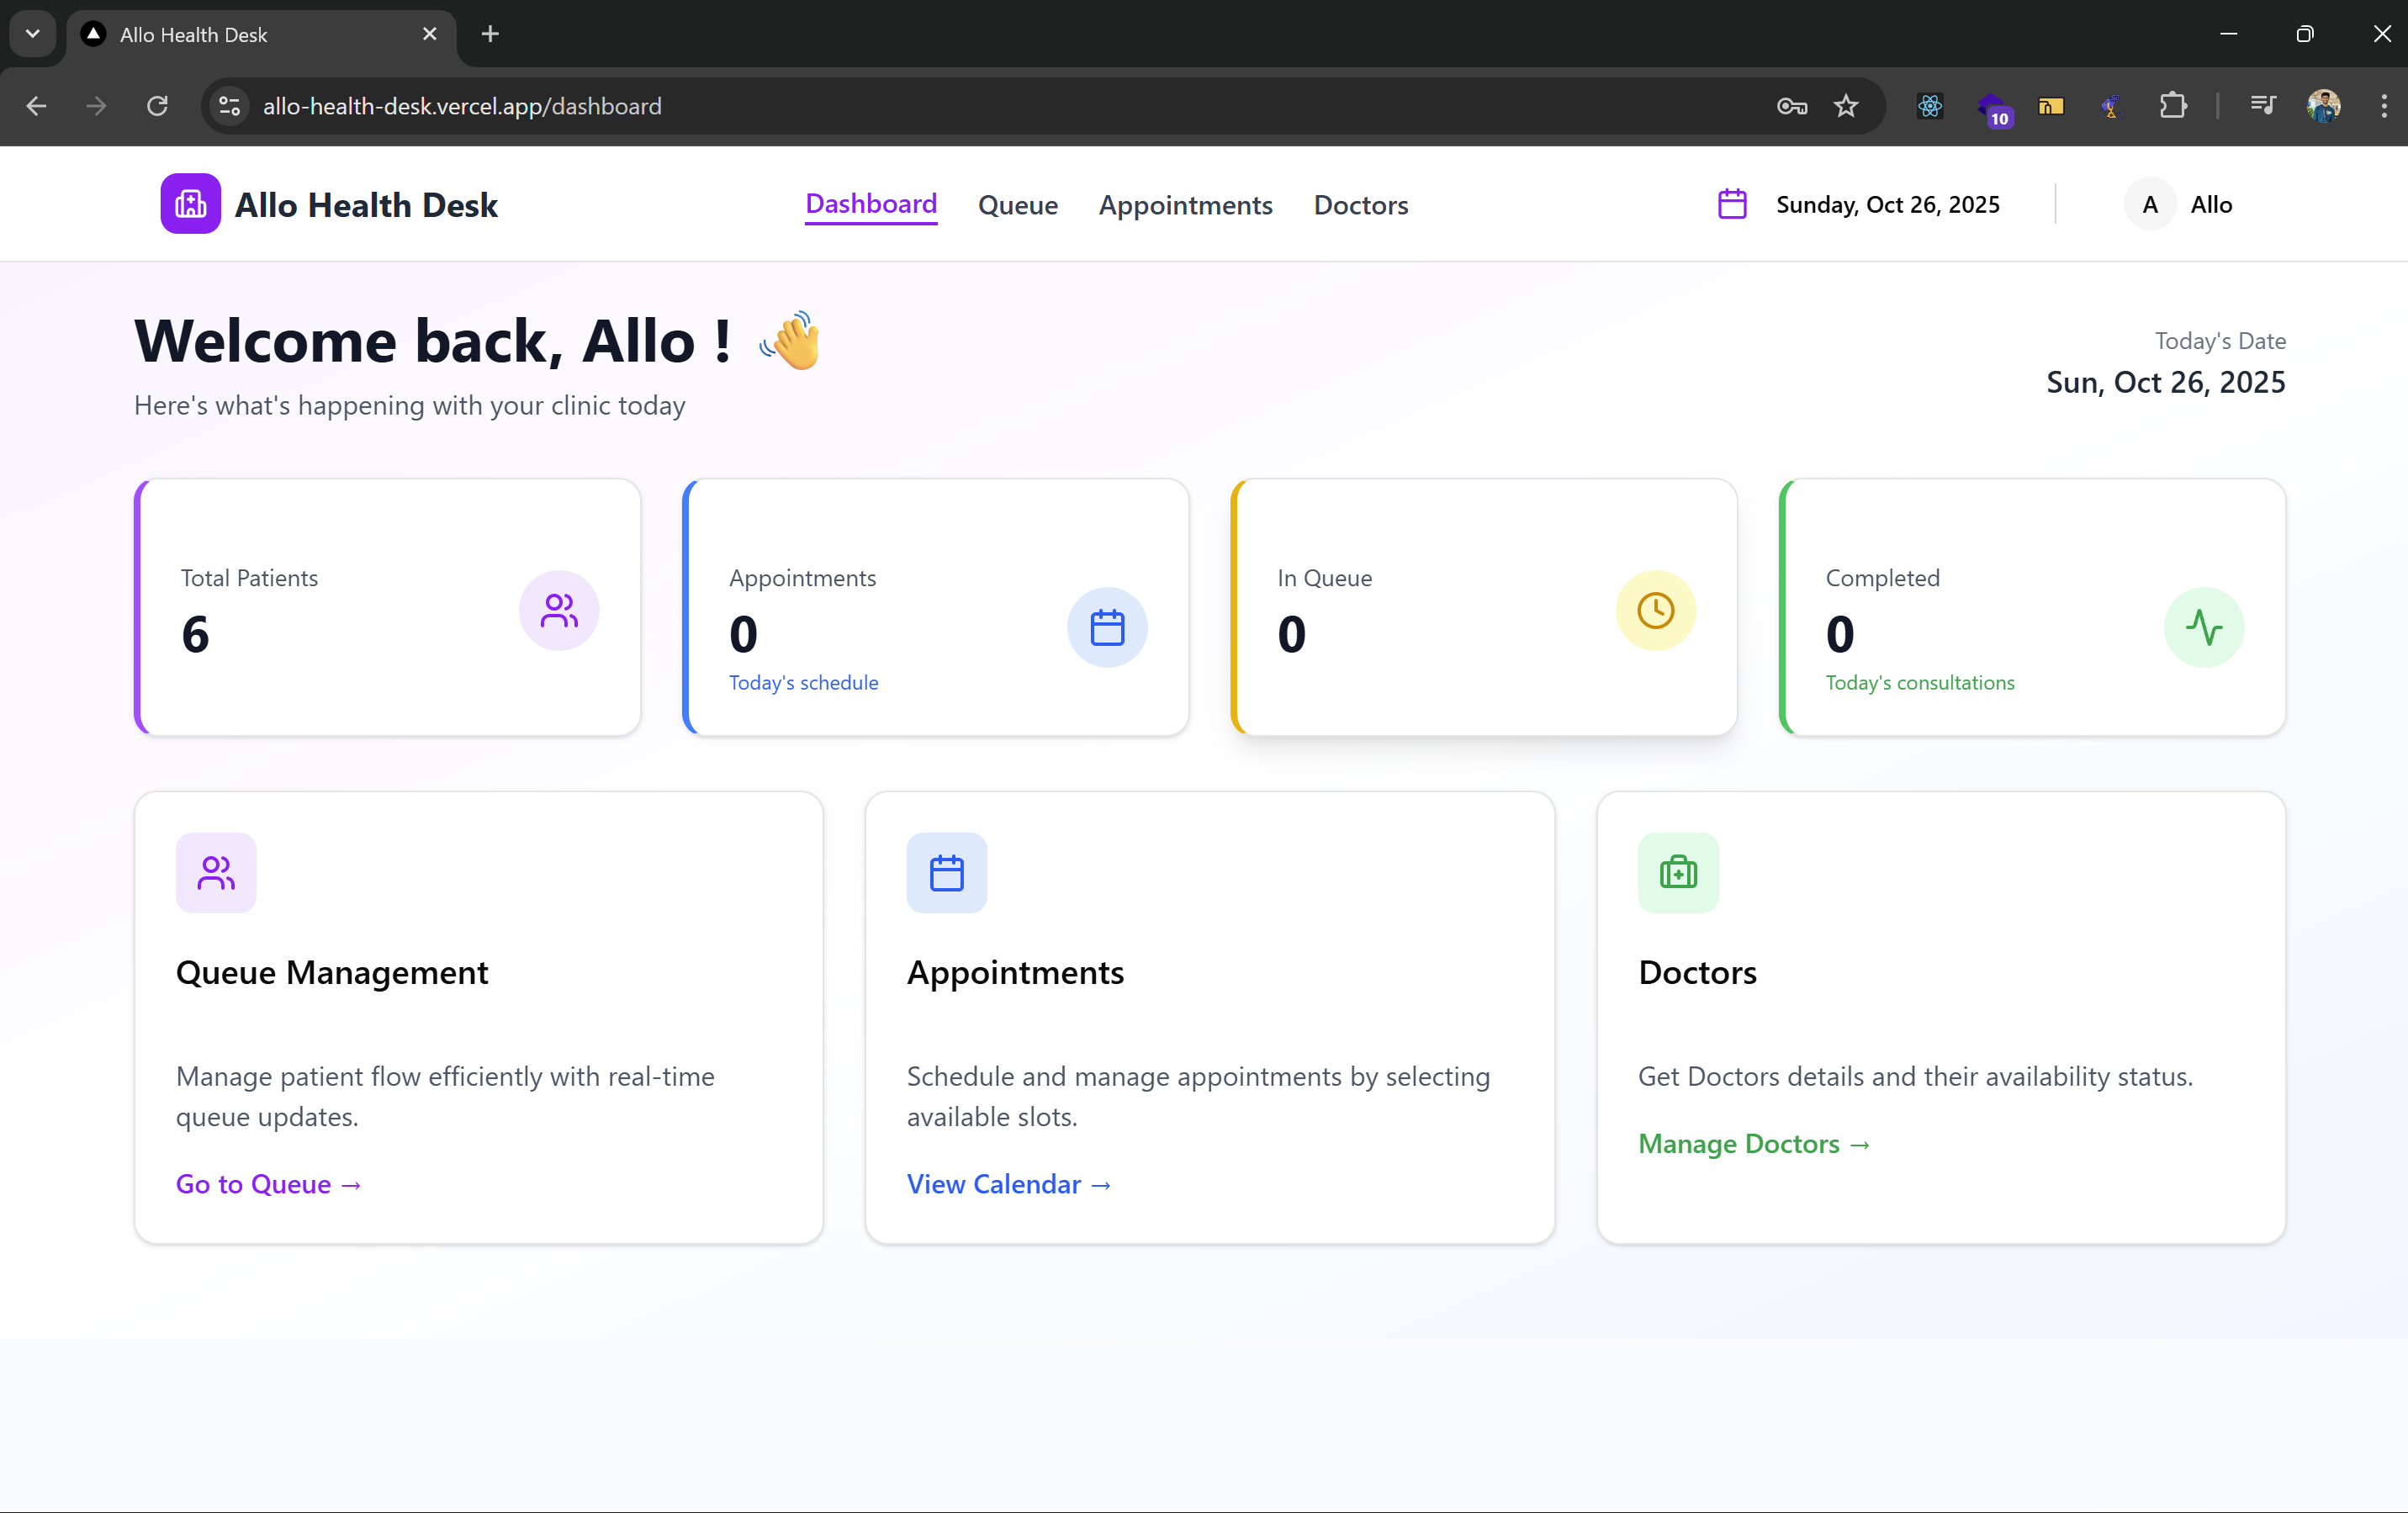Screen dimensions: 2408x1513
Task: Click the pulse icon on Completed card
Action: click(2205, 628)
